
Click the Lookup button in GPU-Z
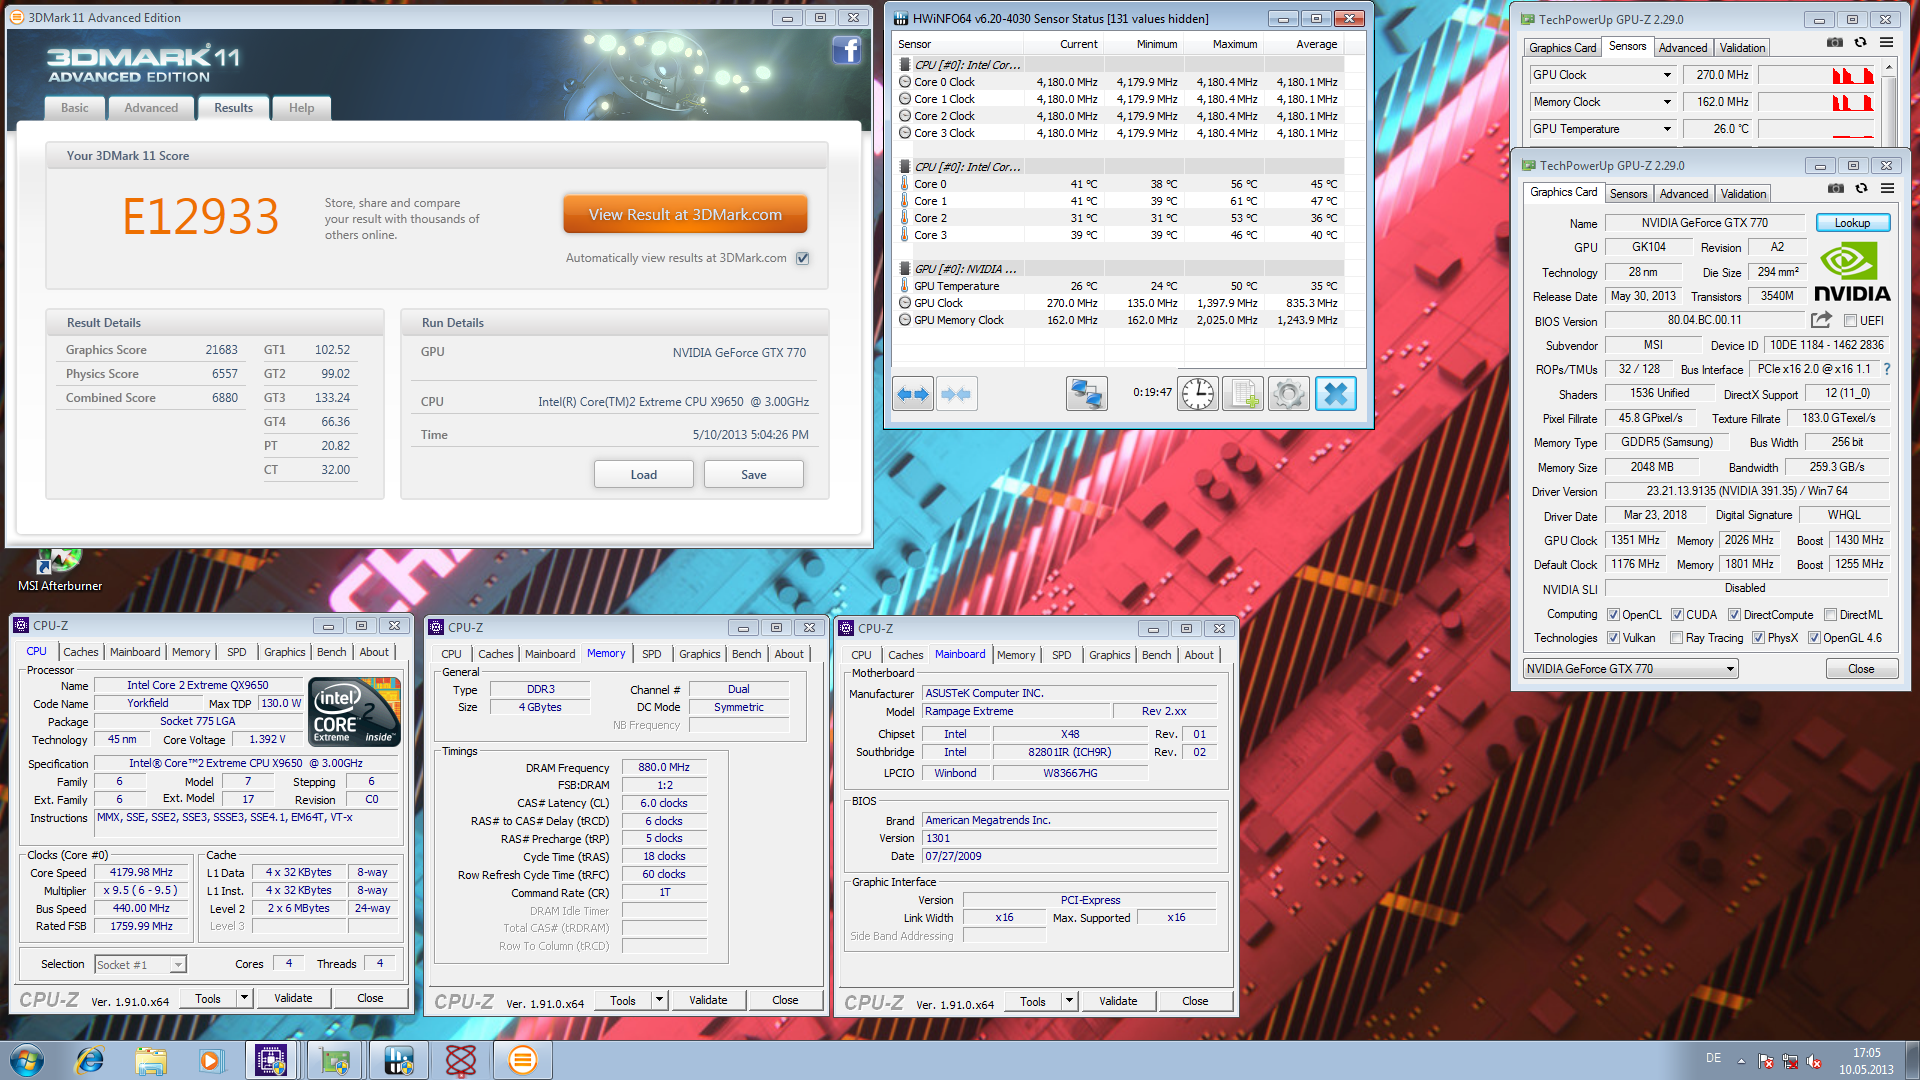[x=1852, y=223]
